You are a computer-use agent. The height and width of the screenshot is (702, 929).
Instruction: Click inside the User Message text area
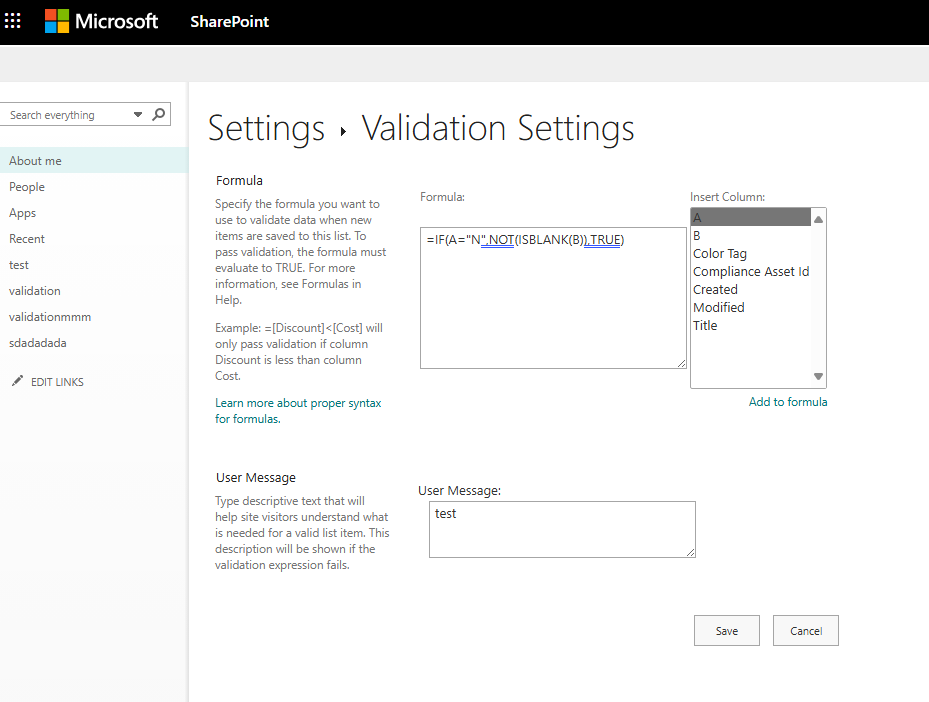[562, 530]
